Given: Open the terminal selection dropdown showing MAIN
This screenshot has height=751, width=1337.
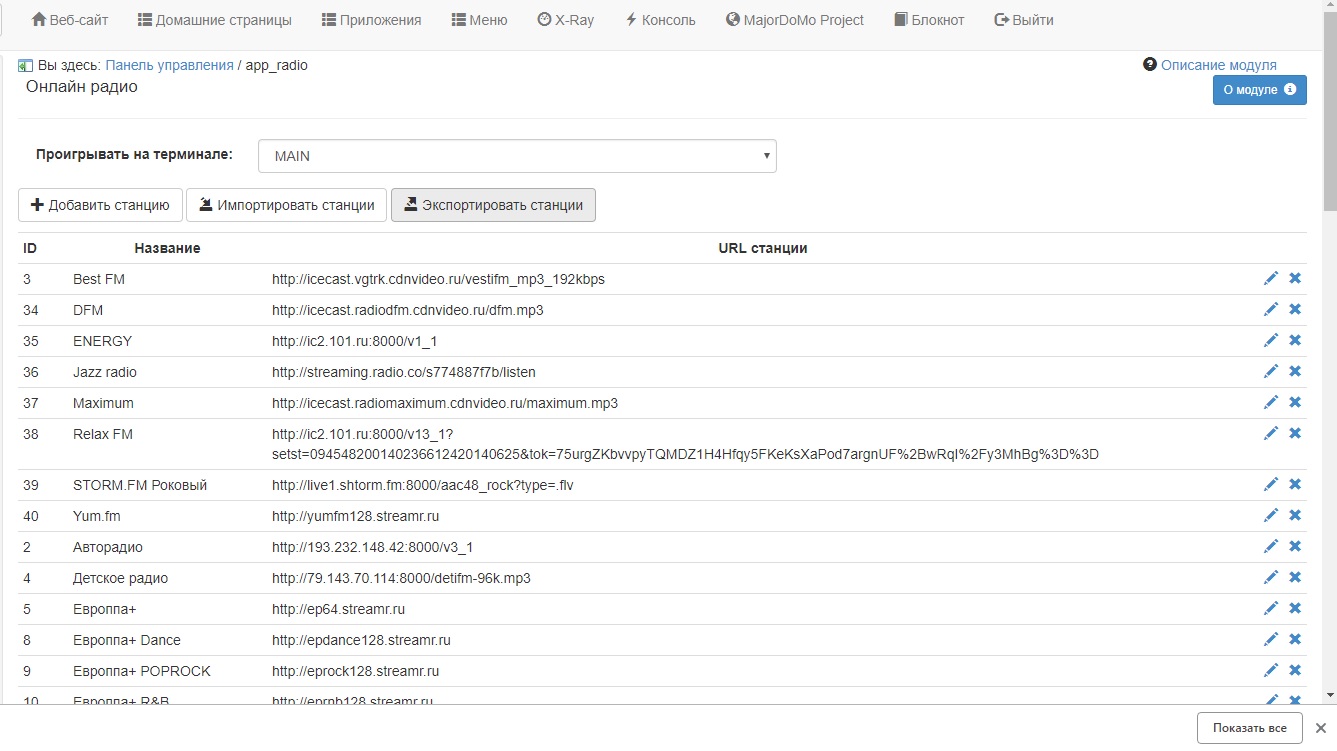Looking at the screenshot, I should point(517,156).
